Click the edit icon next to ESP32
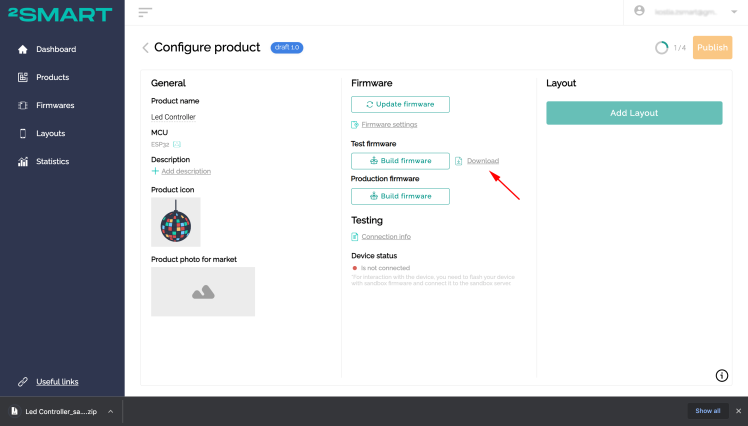 coord(177,145)
